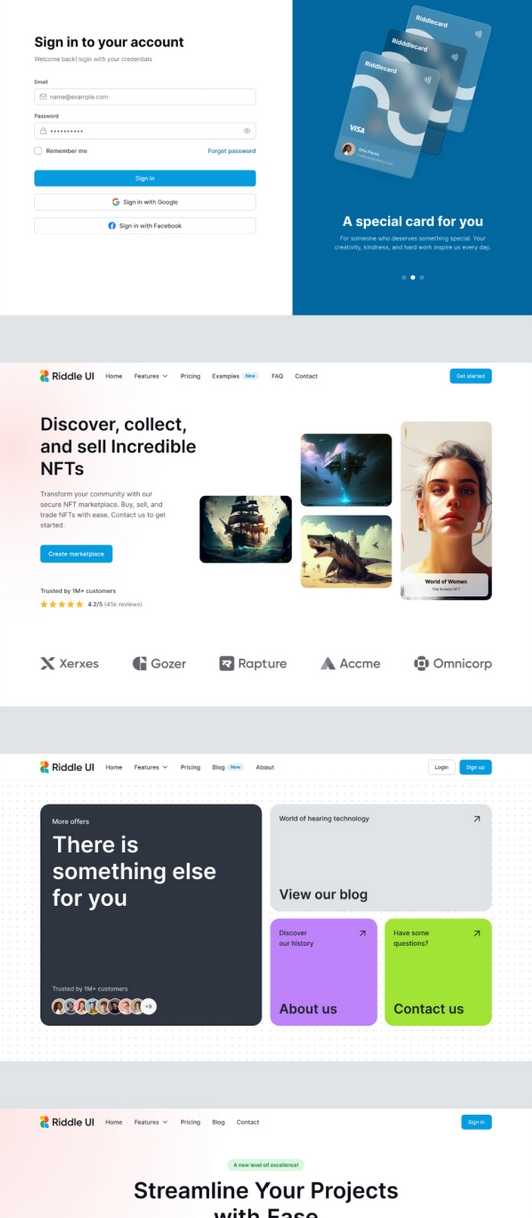
Task: Click the Rapture brand logo
Action: [253, 663]
